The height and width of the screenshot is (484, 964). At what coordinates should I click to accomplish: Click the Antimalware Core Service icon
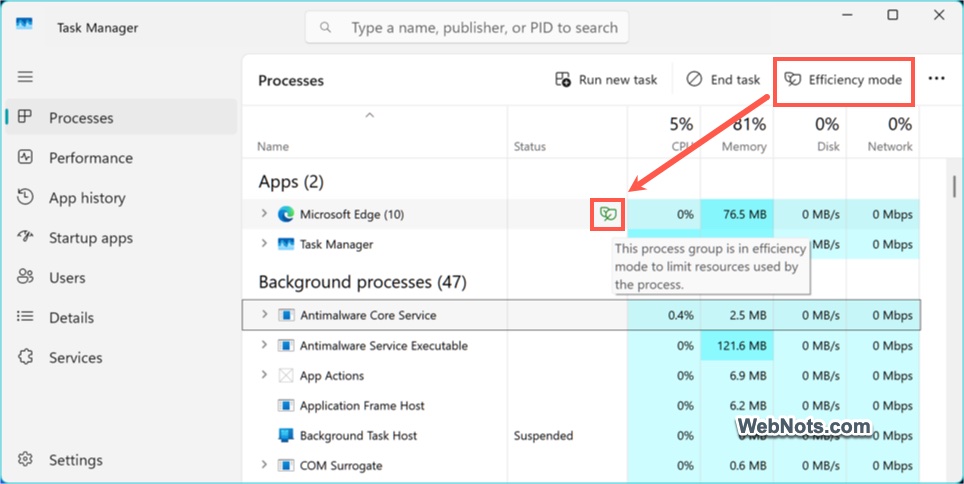286,315
